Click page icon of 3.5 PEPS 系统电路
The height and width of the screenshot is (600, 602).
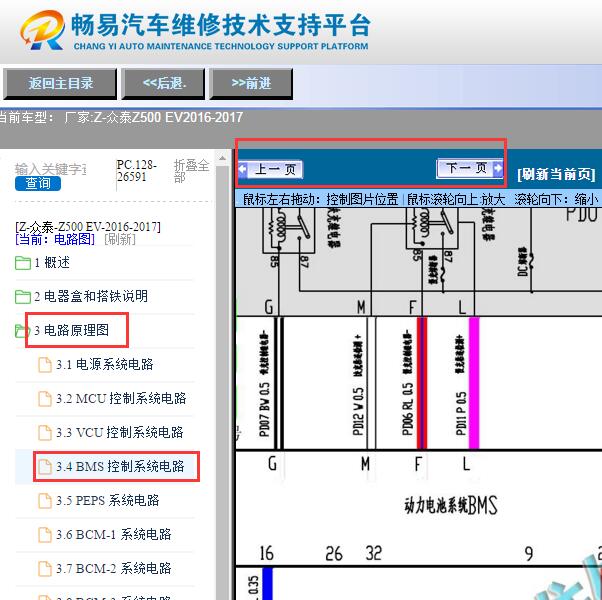tap(45, 501)
